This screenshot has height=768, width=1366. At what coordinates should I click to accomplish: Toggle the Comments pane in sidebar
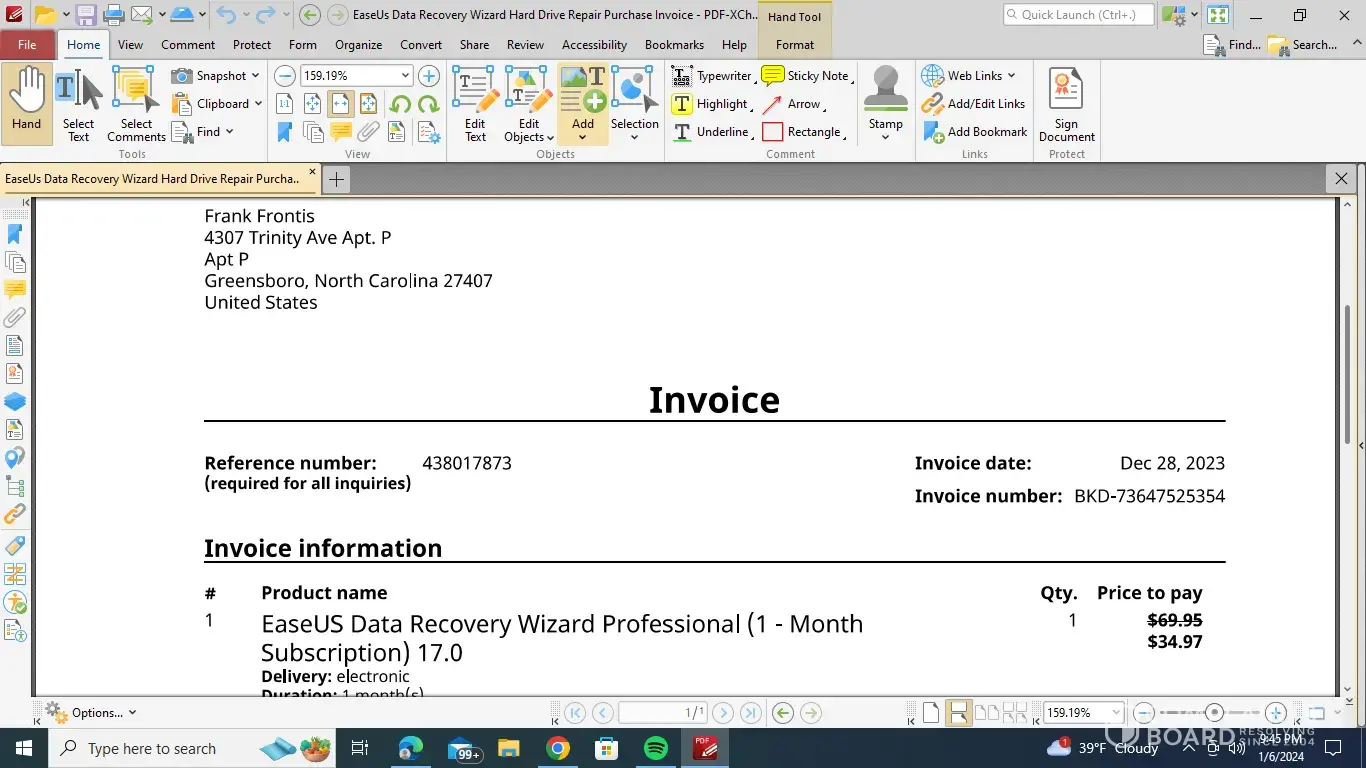point(15,290)
